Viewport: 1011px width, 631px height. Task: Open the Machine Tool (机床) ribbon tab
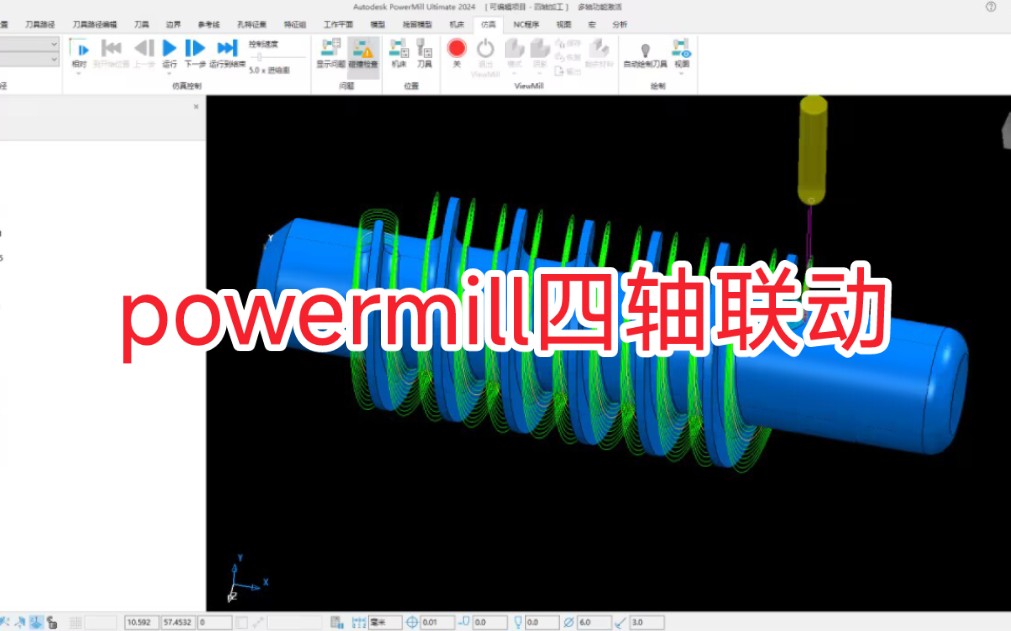click(x=456, y=24)
